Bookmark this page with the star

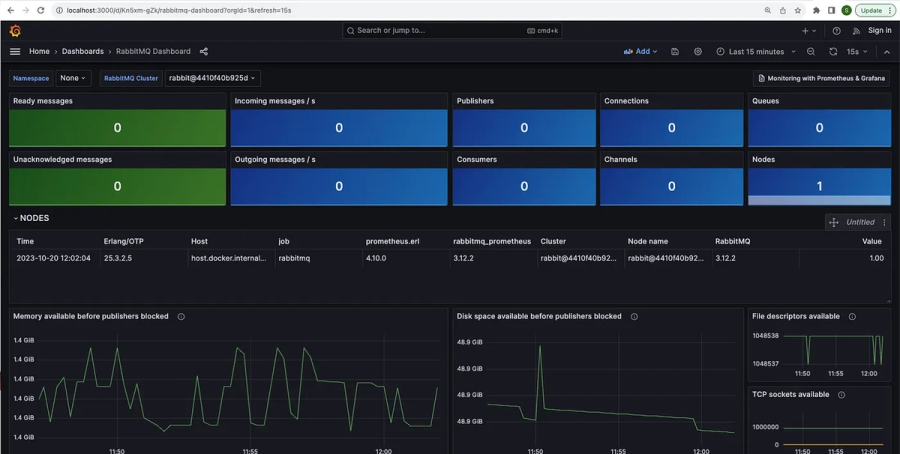click(x=798, y=10)
